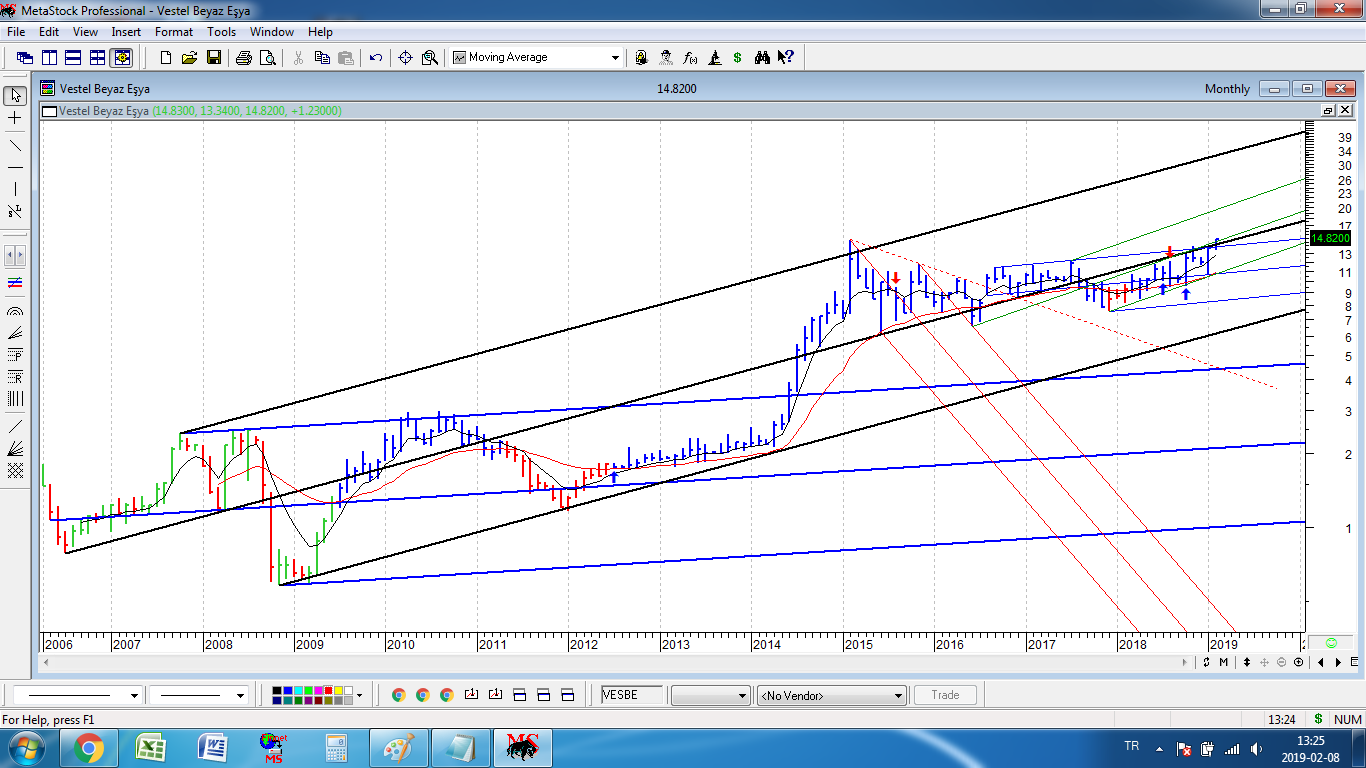
Task: Click the cascade windows icon
Action: [x=24, y=58]
